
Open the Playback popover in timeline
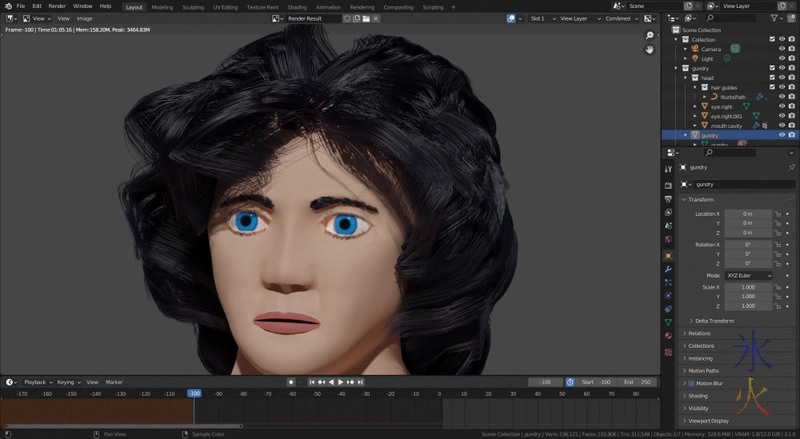click(x=37, y=382)
